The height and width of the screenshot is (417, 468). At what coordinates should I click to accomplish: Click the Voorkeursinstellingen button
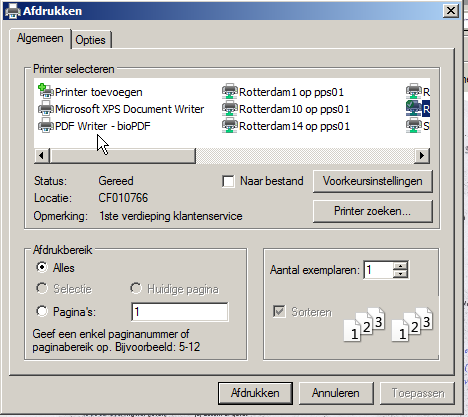(x=373, y=181)
